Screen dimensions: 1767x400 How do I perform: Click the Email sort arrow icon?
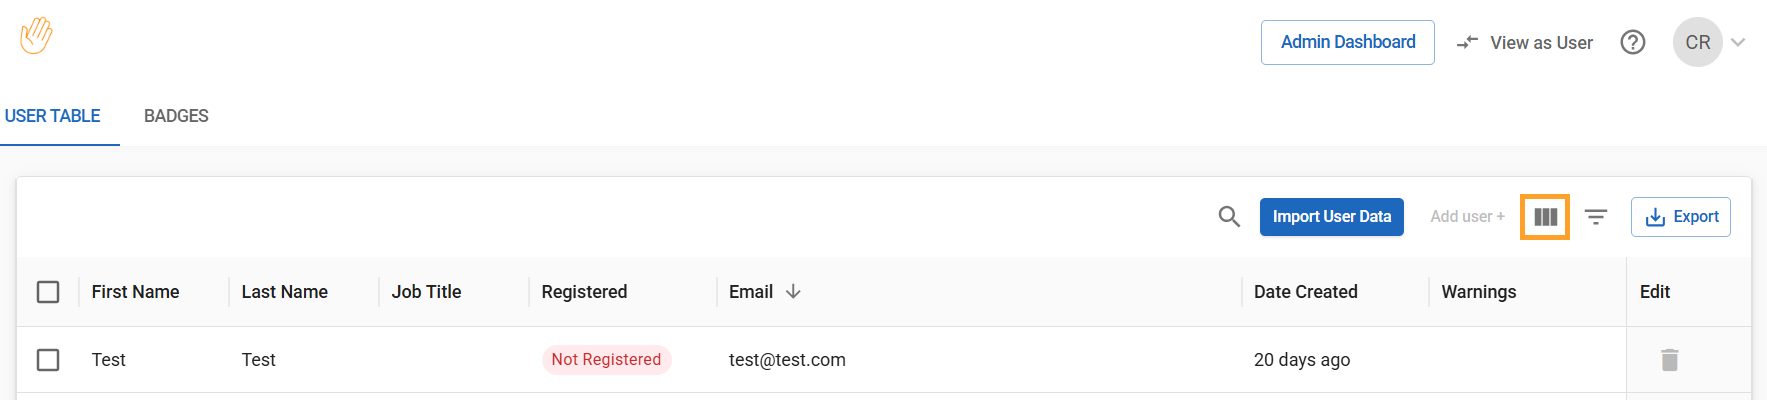click(x=794, y=291)
